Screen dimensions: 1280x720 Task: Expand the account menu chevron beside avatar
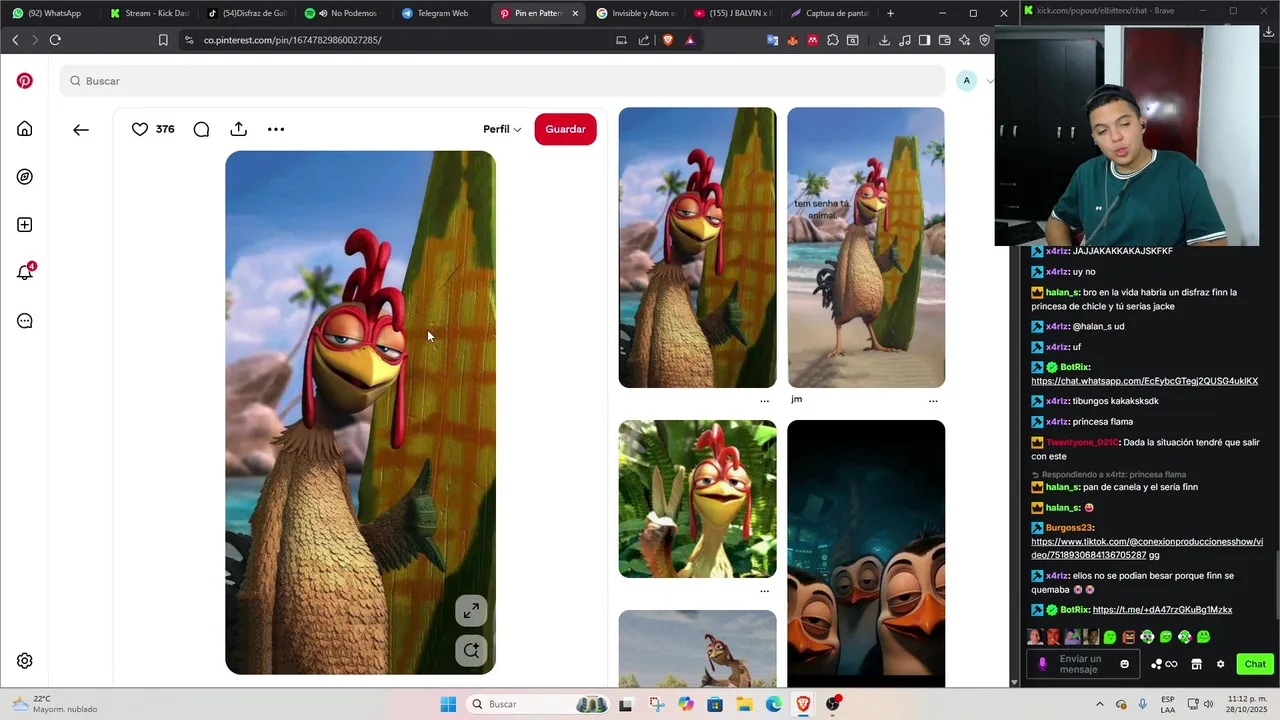tap(990, 81)
